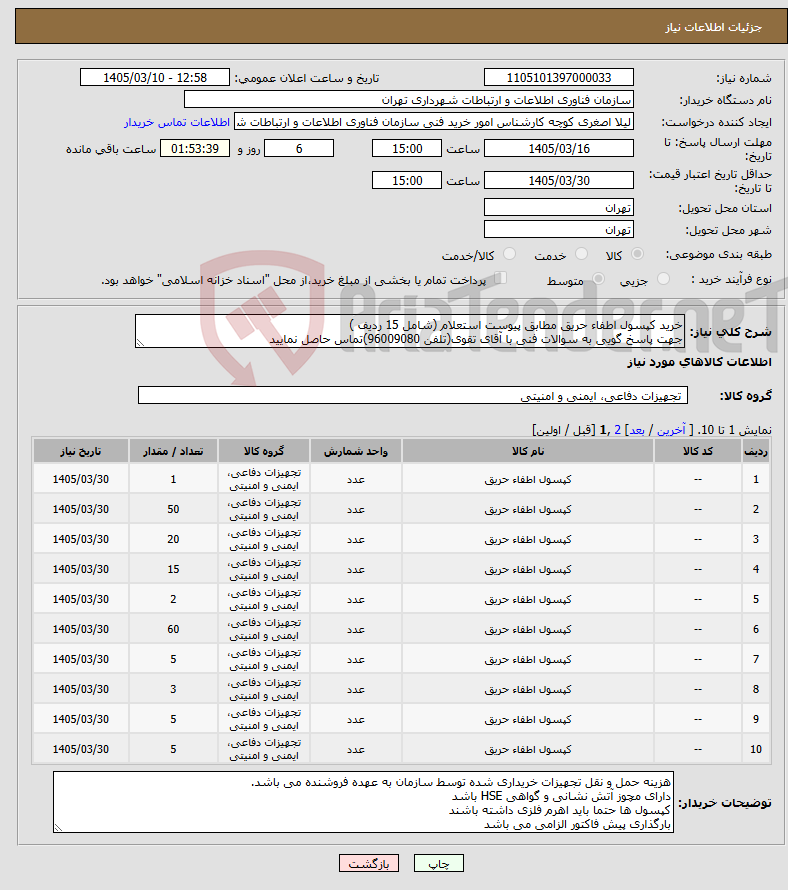The width and height of the screenshot is (788, 890).
Task: Select the متوسط purchase type radio
Action: pos(598,279)
